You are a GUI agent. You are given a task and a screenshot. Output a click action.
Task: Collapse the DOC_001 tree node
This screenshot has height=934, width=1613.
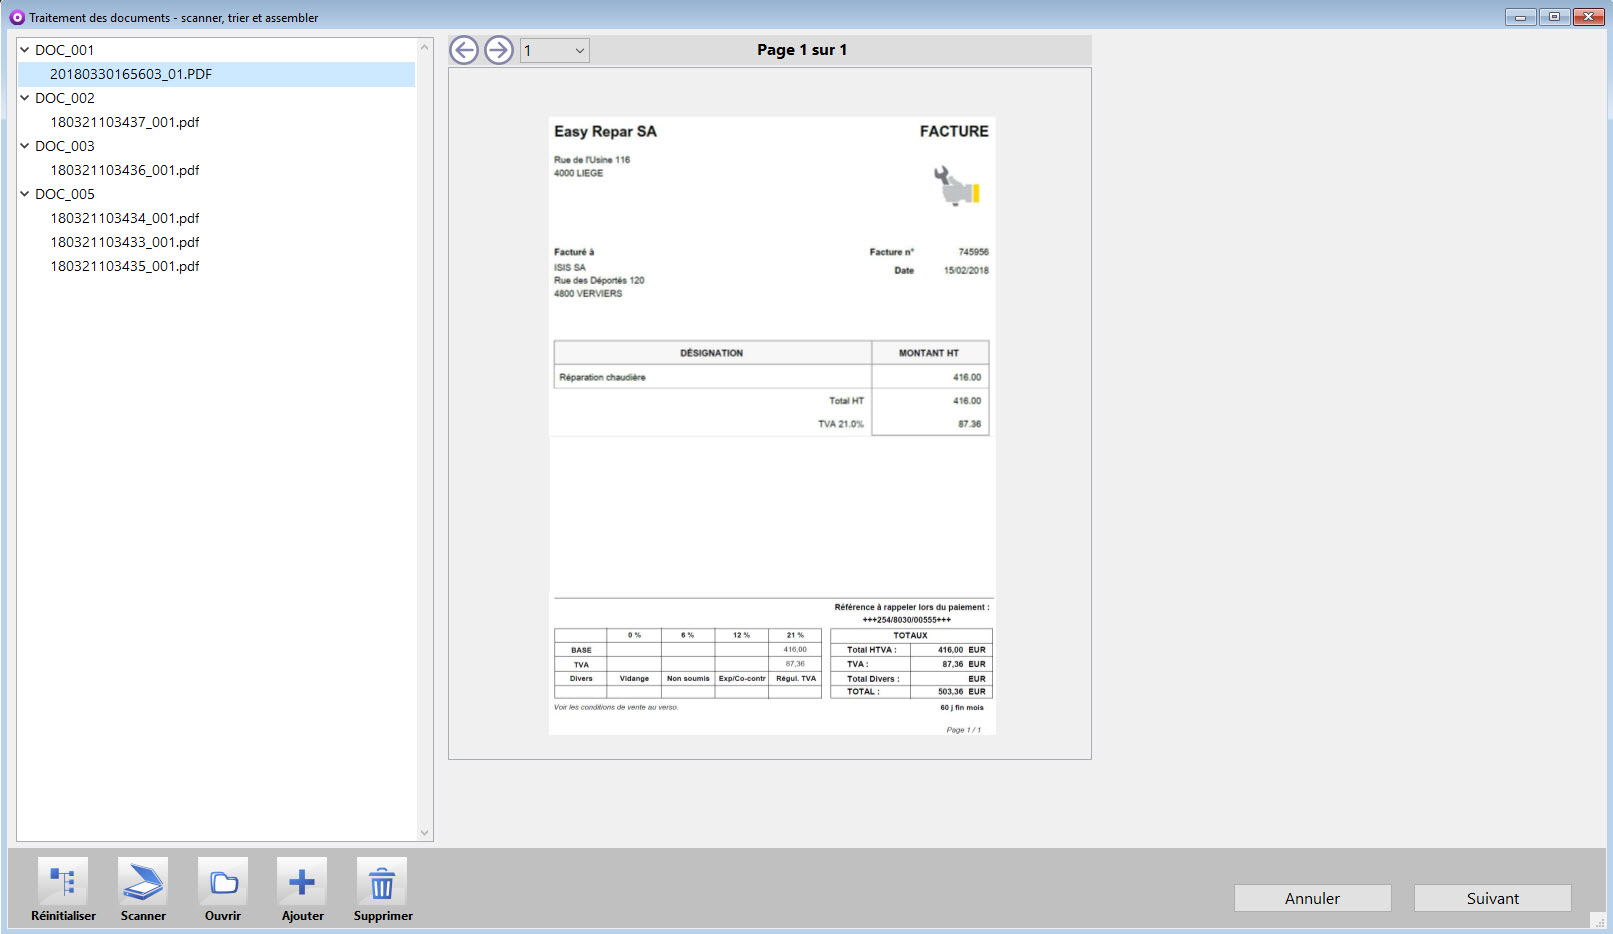pos(25,49)
